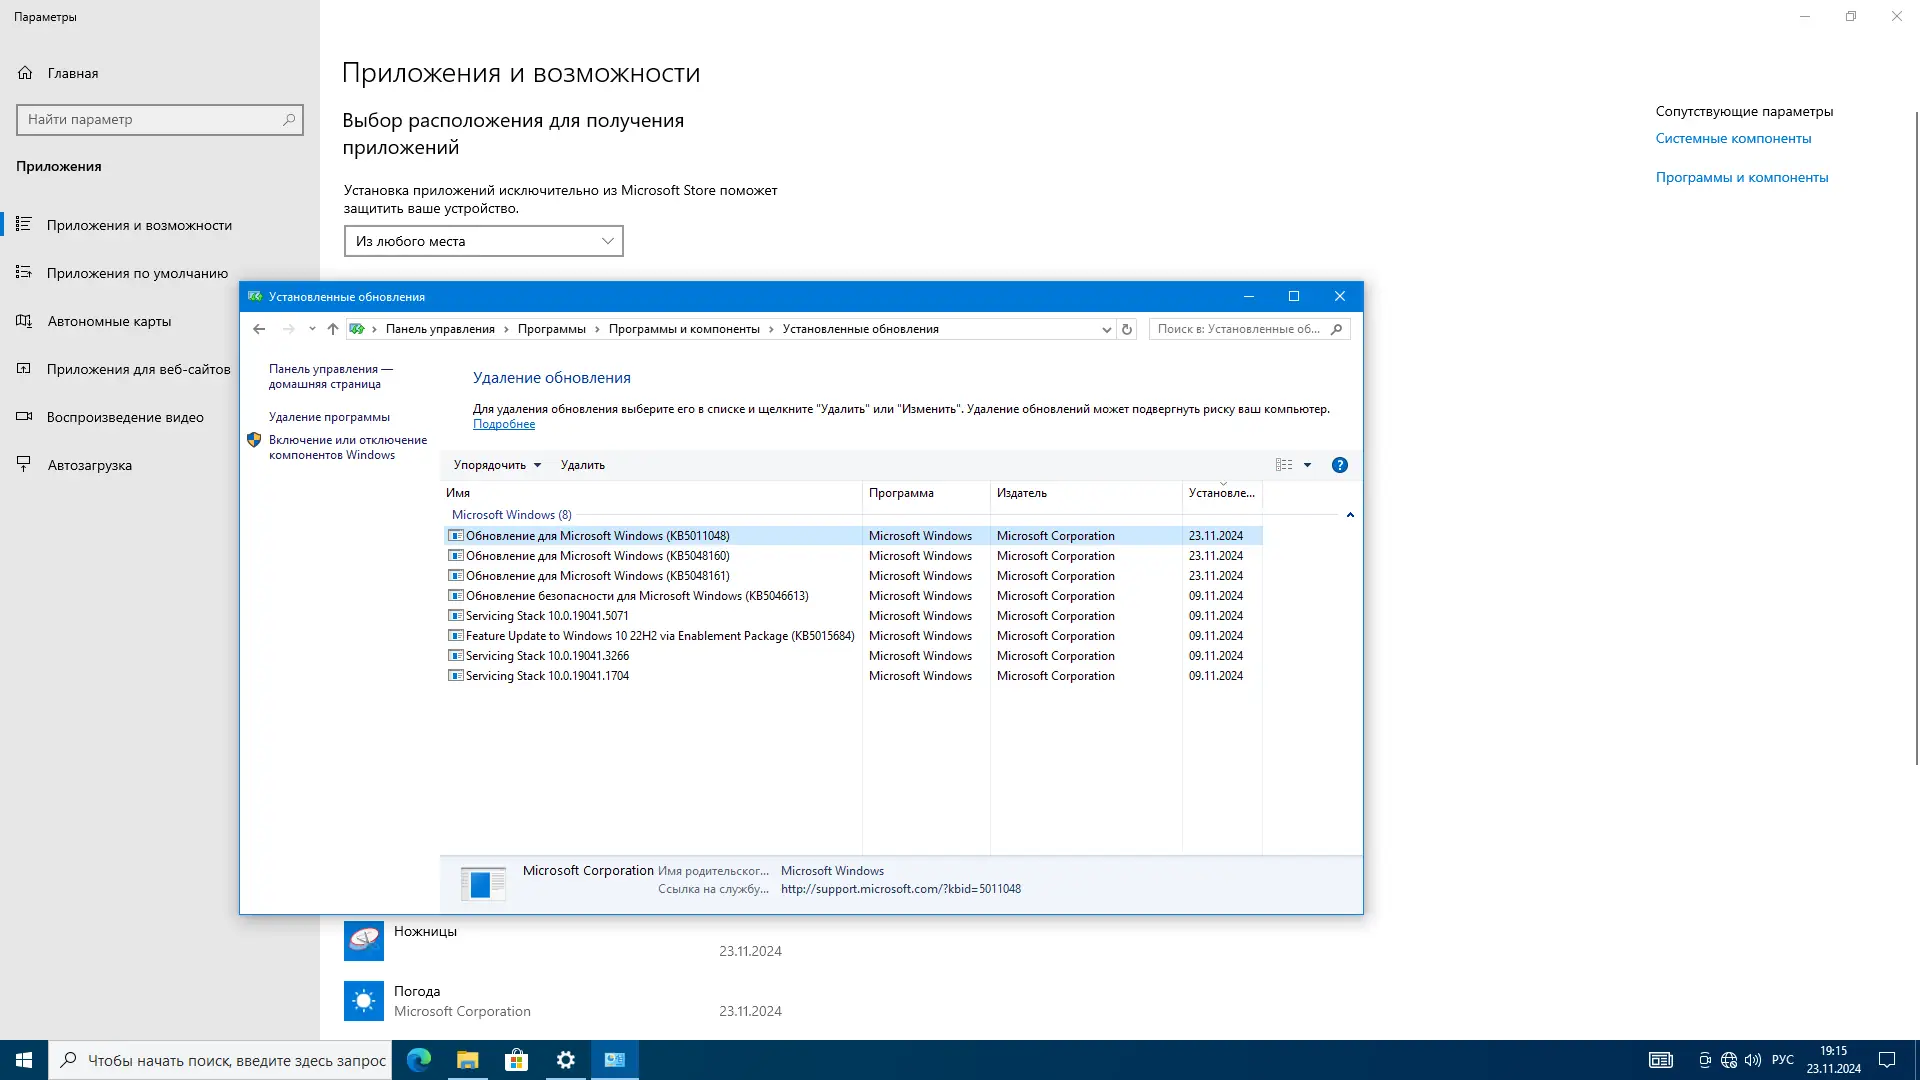
Task: Click the 'Программы и компоненты' related link
Action: point(1742,177)
